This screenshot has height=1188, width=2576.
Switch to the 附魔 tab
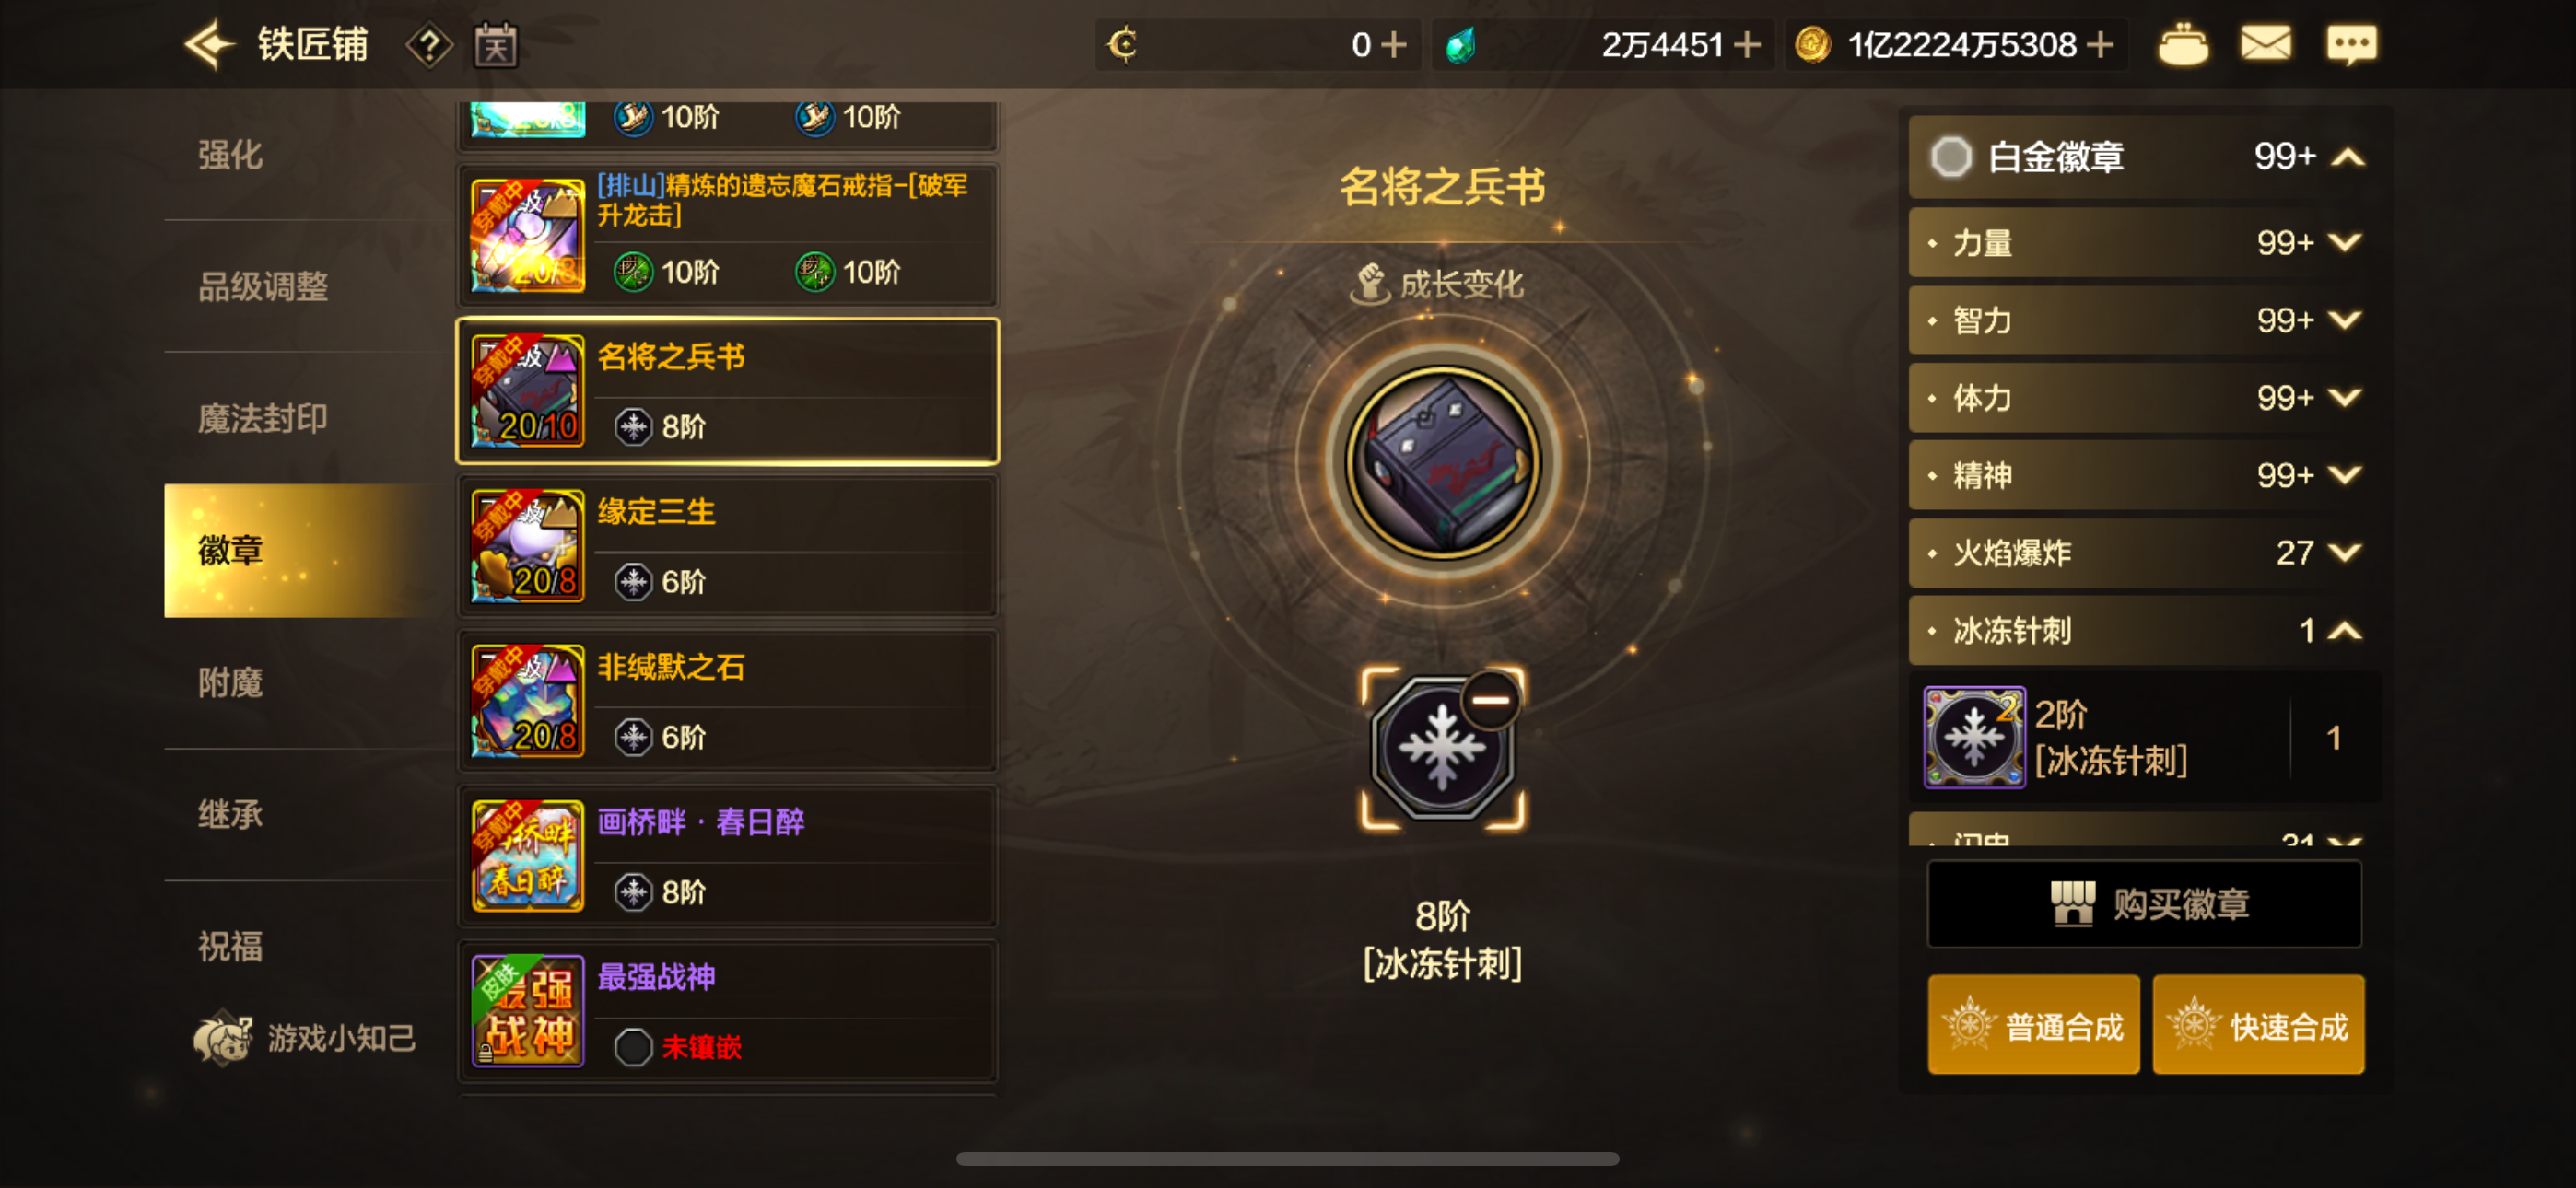coord(230,683)
